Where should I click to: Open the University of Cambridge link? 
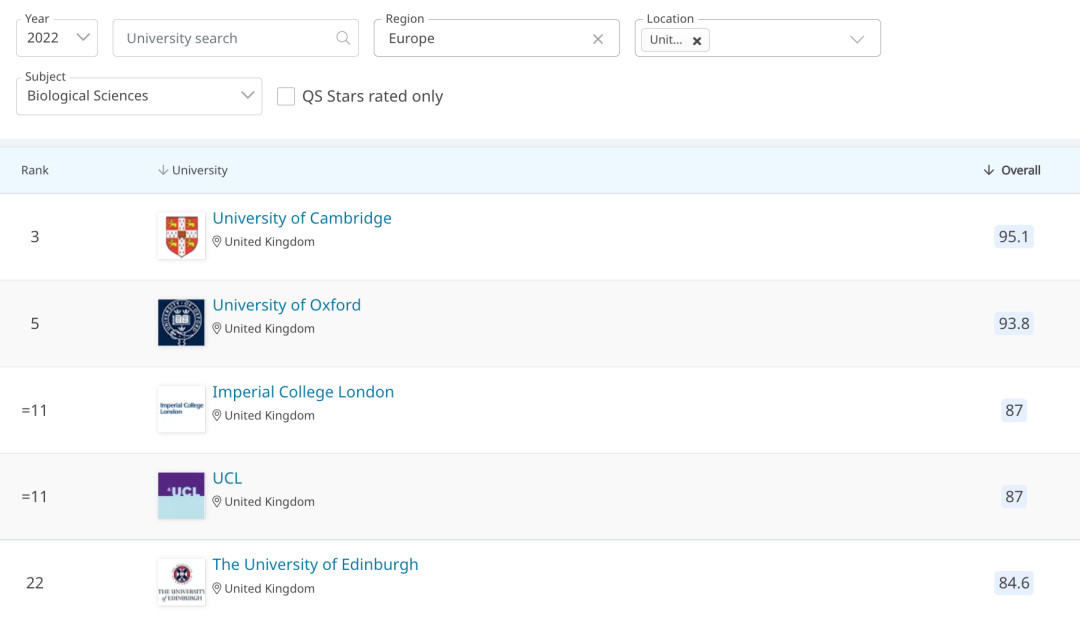tap(302, 218)
